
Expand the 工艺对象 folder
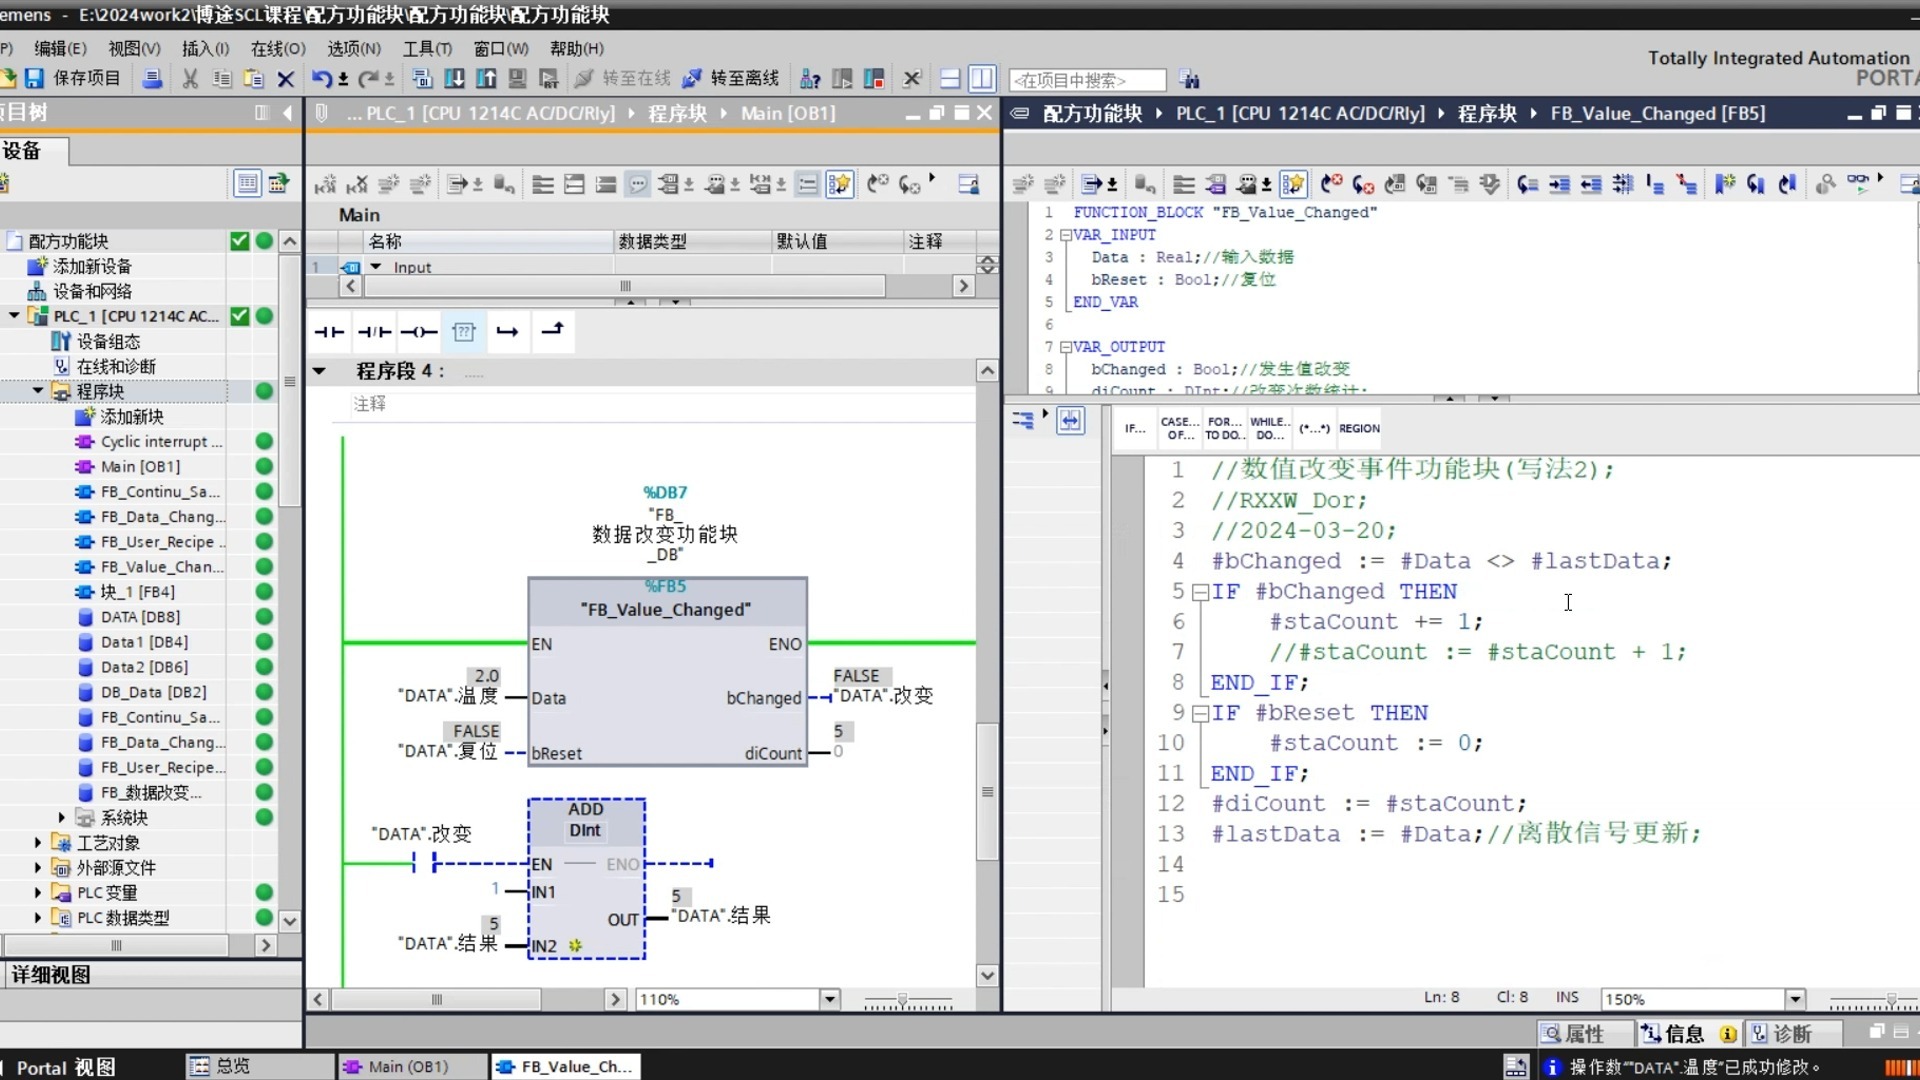coord(38,842)
